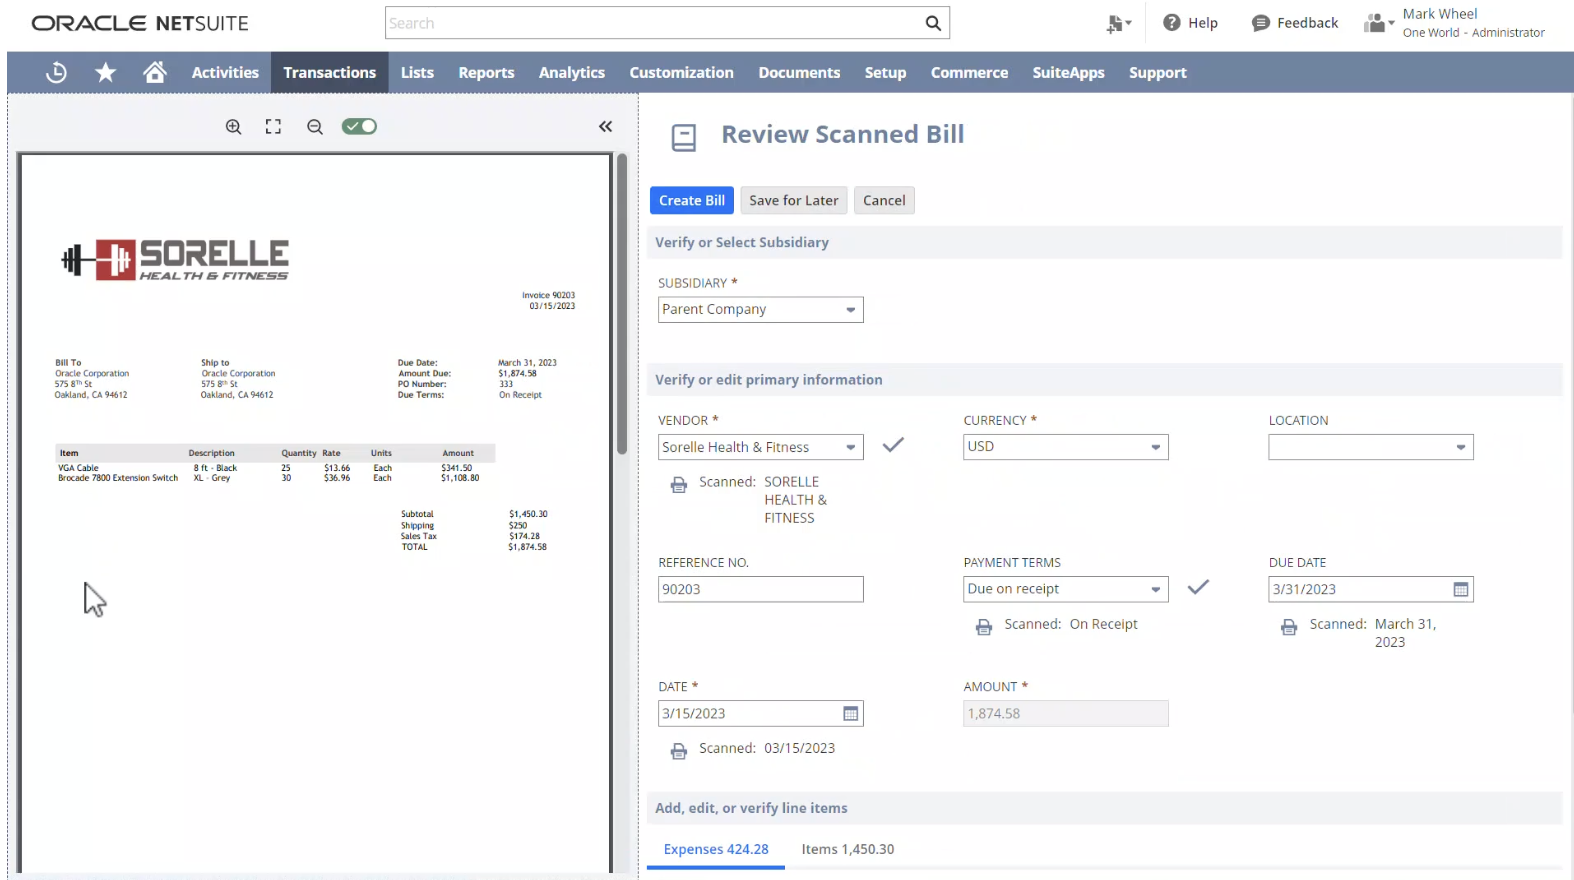Click the search magnifier icon
Screen dimensions: 1574x880
tap(933, 23)
